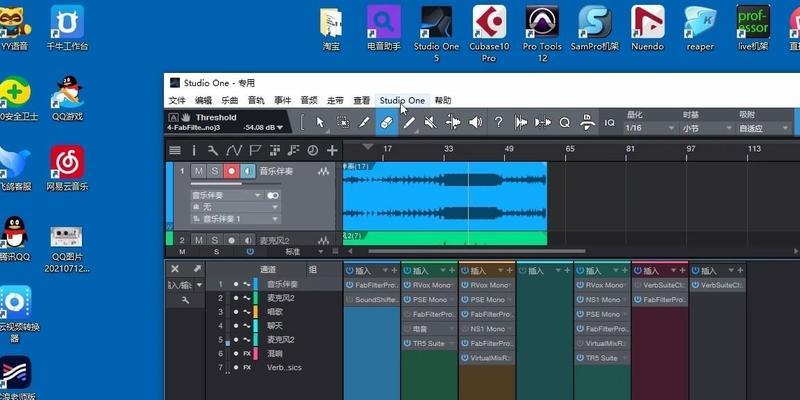Adjust track 1 volume slider
This screenshot has height=400, width=800.
pyautogui.click(x=236, y=184)
